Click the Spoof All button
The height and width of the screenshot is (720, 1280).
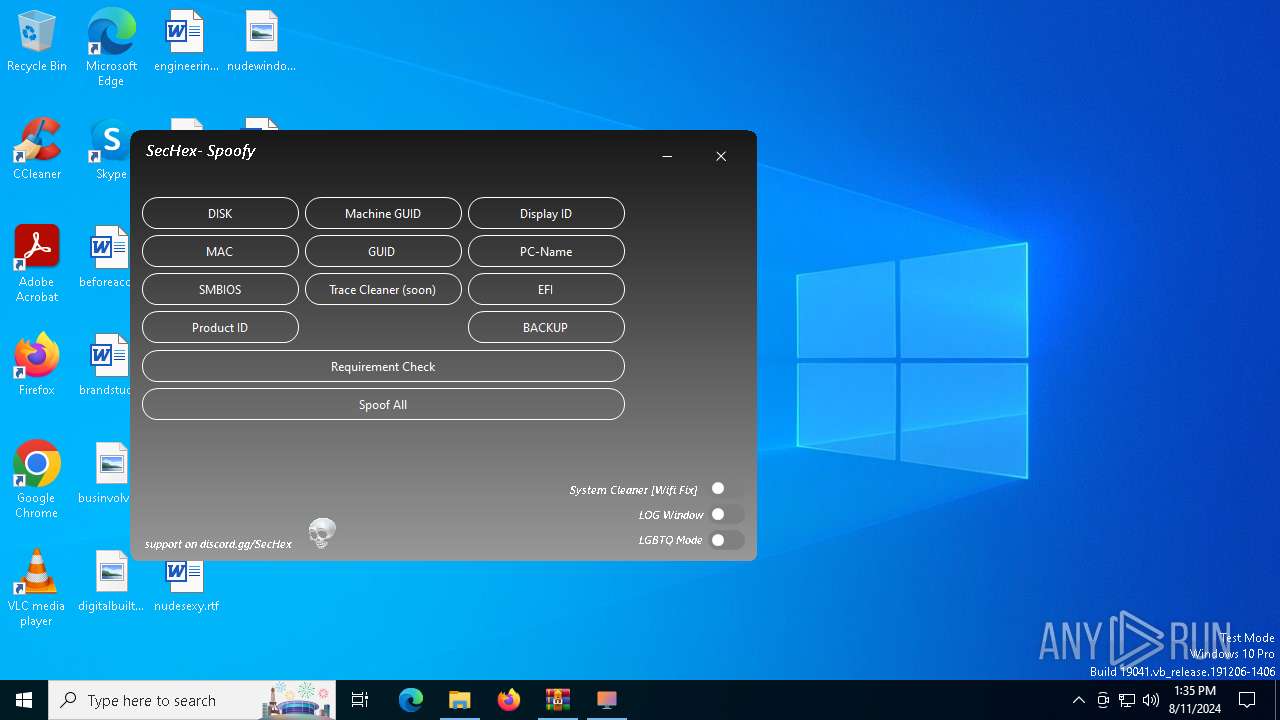[383, 404]
